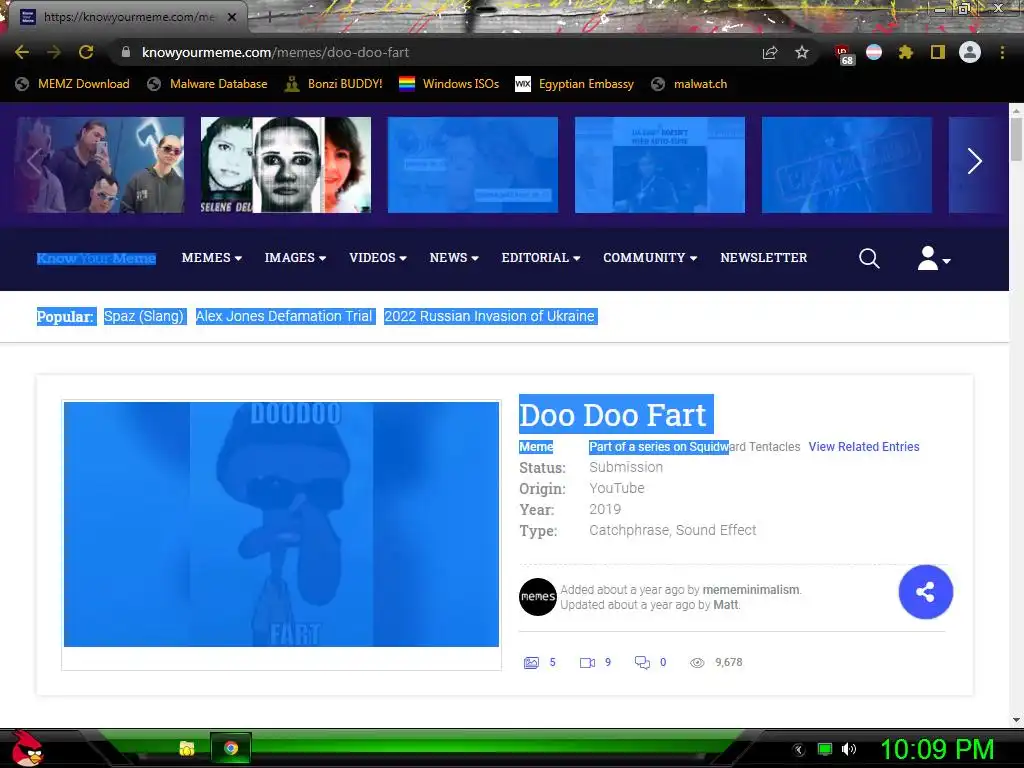Go to previous carousel slide arrow
The width and height of the screenshot is (1024, 768).
tap(35, 161)
